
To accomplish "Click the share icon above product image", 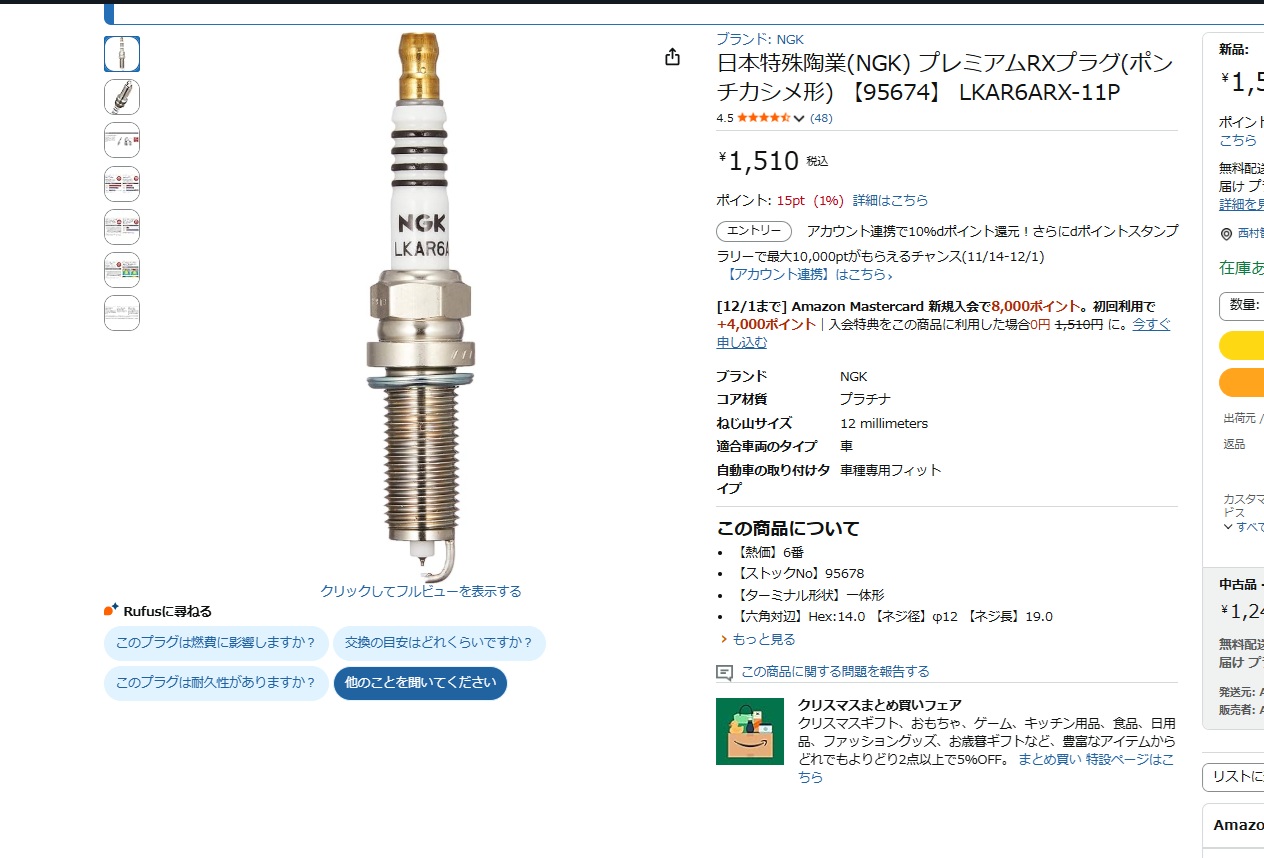I will click(672, 57).
